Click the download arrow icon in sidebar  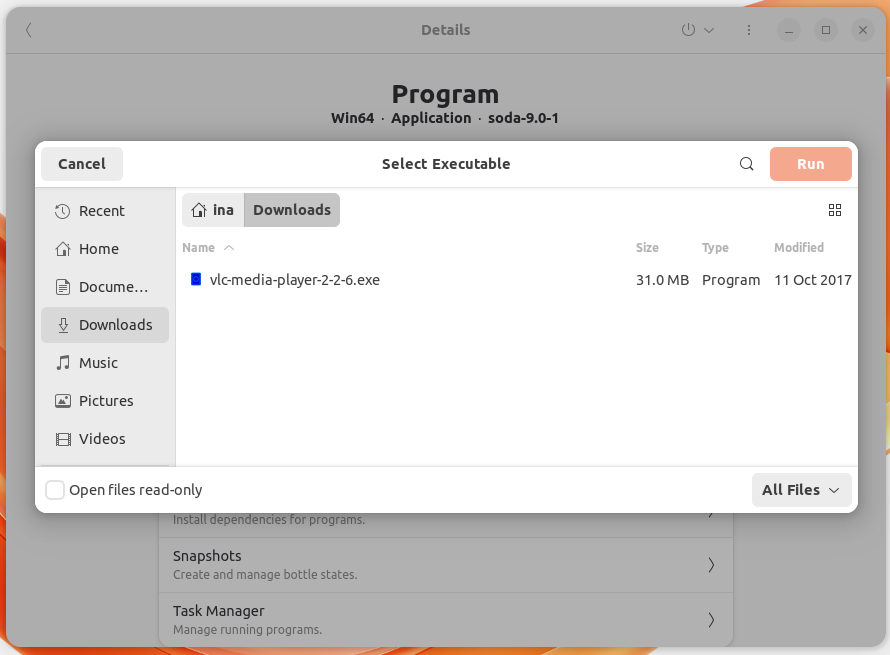[63, 325]
